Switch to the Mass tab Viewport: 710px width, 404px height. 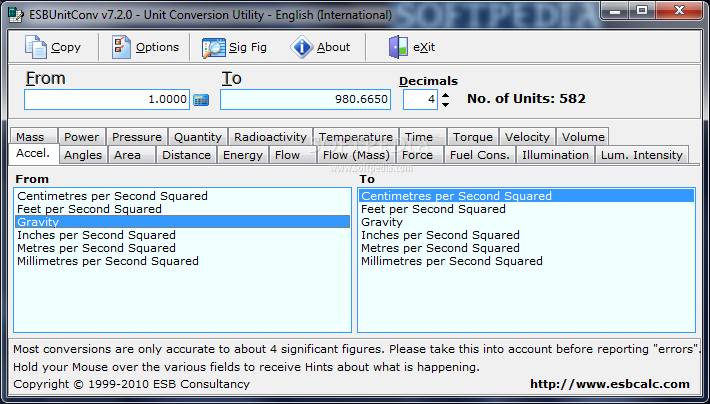click(33, 137)
